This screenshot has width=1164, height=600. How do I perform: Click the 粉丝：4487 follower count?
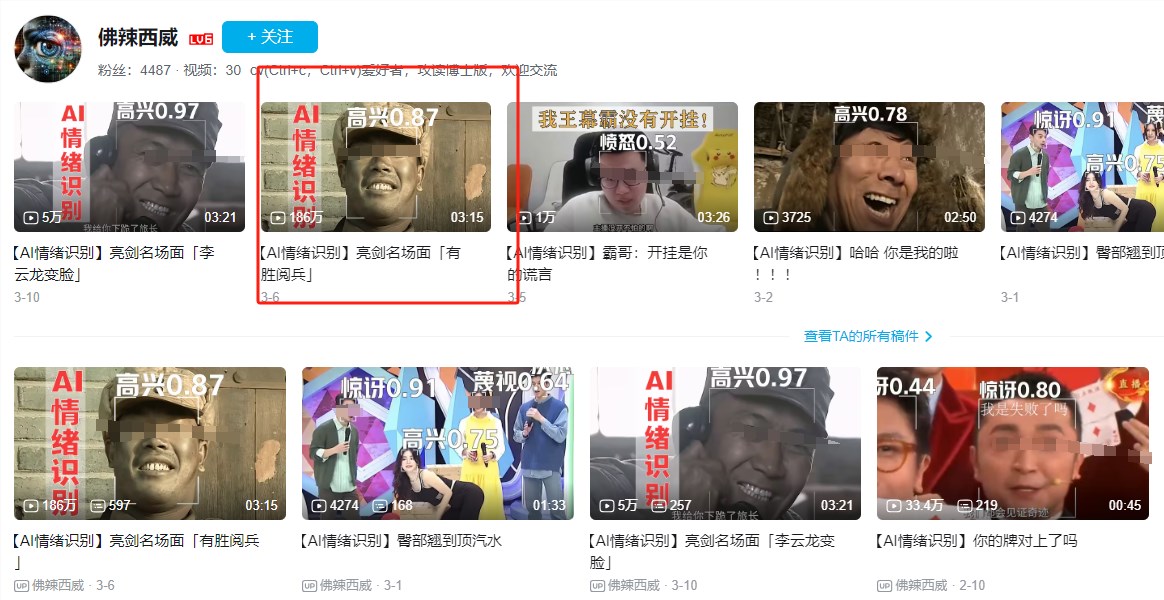tap(134, 71)
